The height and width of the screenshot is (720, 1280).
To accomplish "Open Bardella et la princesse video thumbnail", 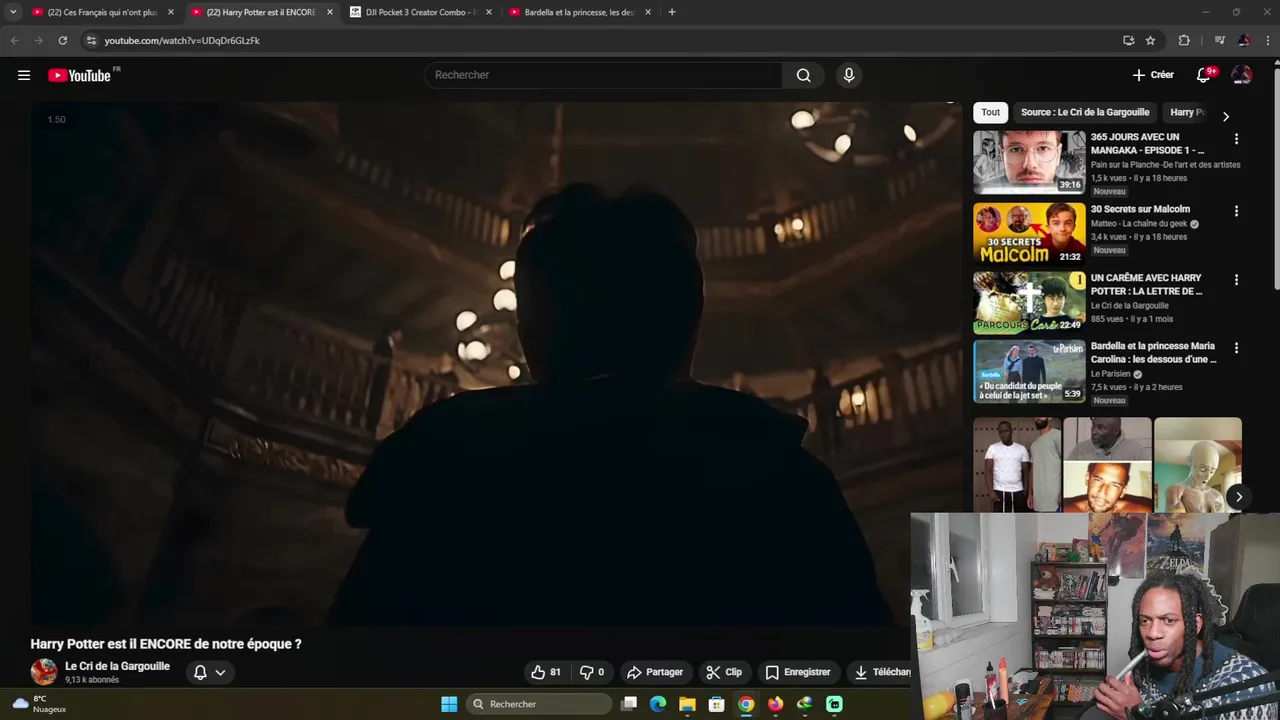I will 1029,371.
